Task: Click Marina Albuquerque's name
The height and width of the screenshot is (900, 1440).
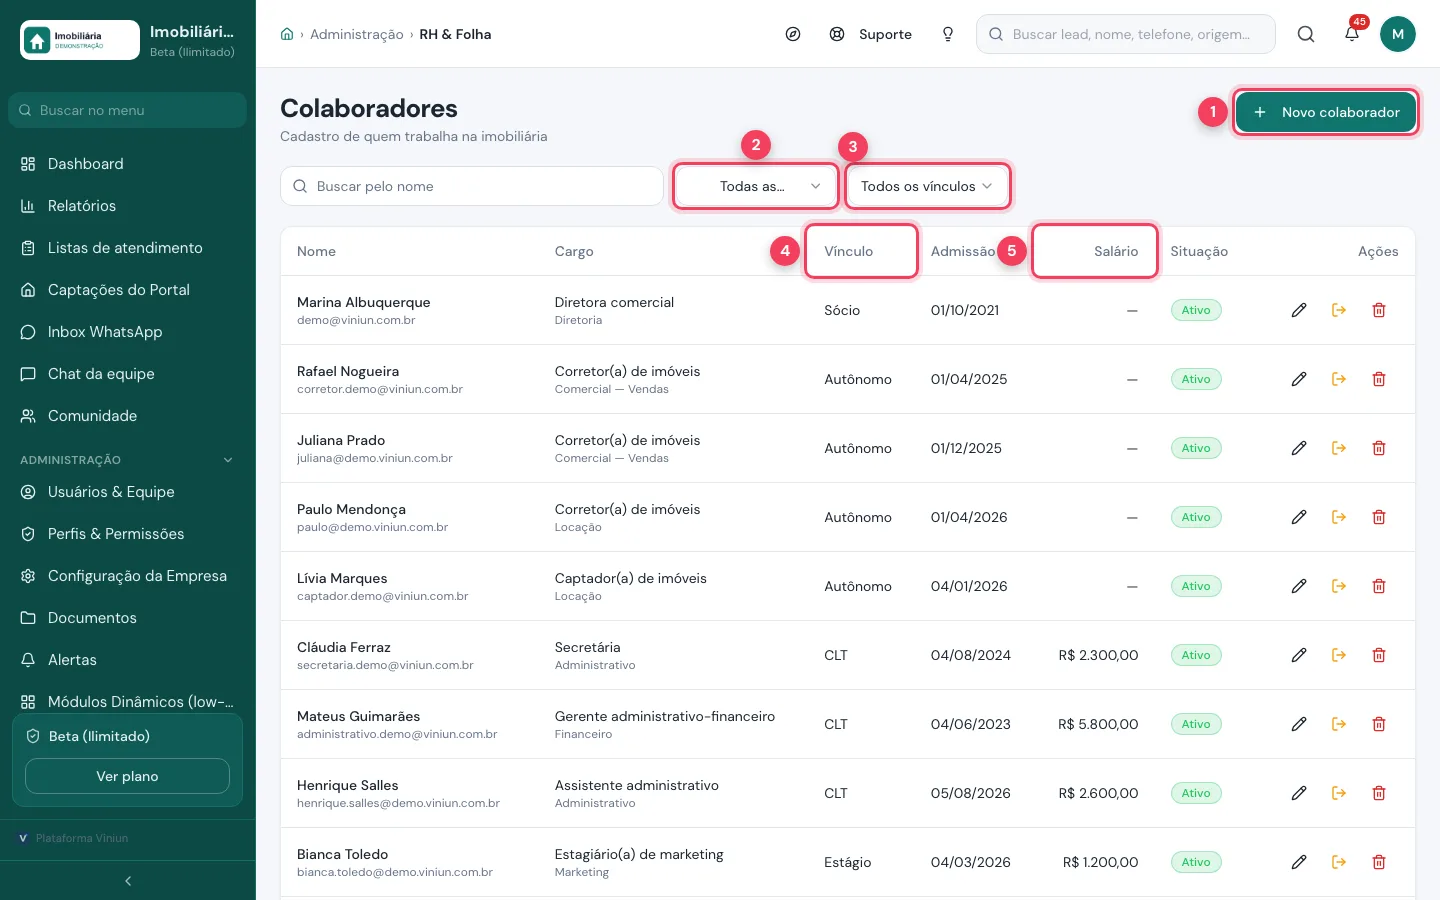Action: [364, 302]
